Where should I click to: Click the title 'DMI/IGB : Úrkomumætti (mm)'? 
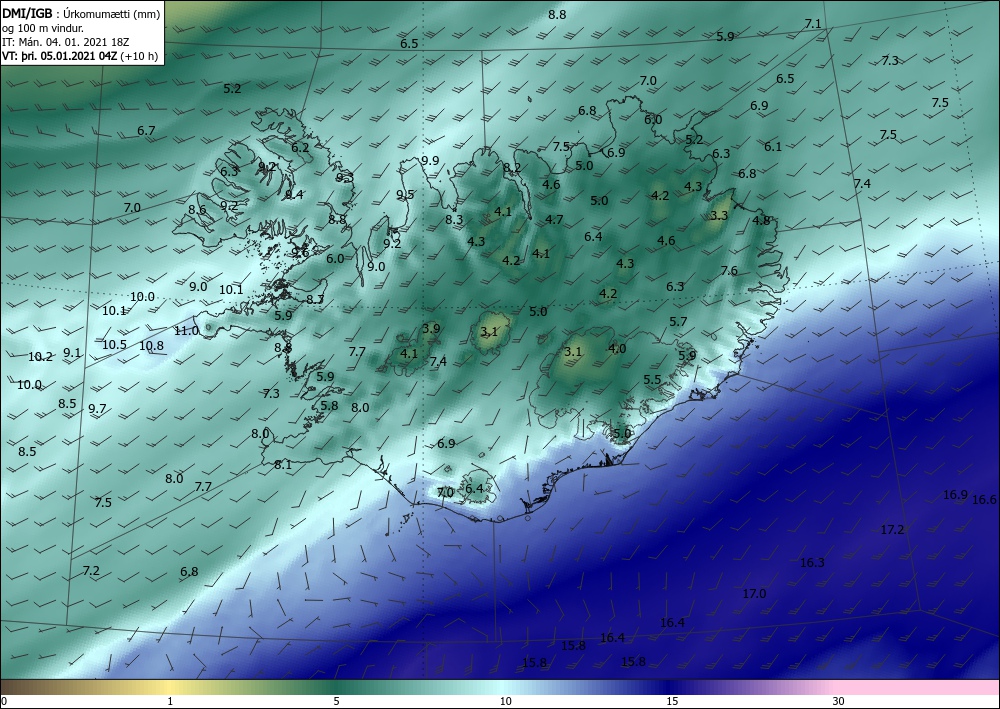[81, 13]
